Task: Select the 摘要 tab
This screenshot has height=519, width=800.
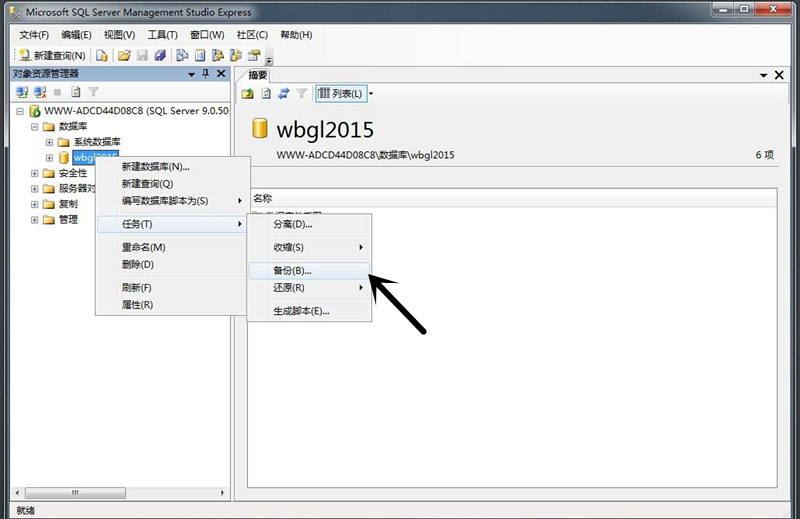Action: [257, 75]
